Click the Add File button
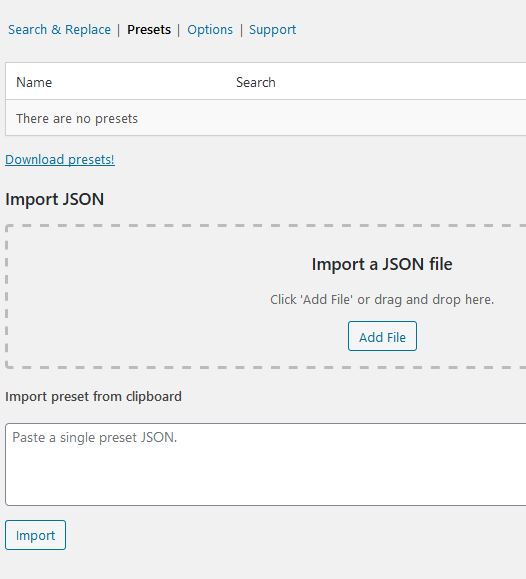This screenshot has height=579, width=526. tap(382, 336)
